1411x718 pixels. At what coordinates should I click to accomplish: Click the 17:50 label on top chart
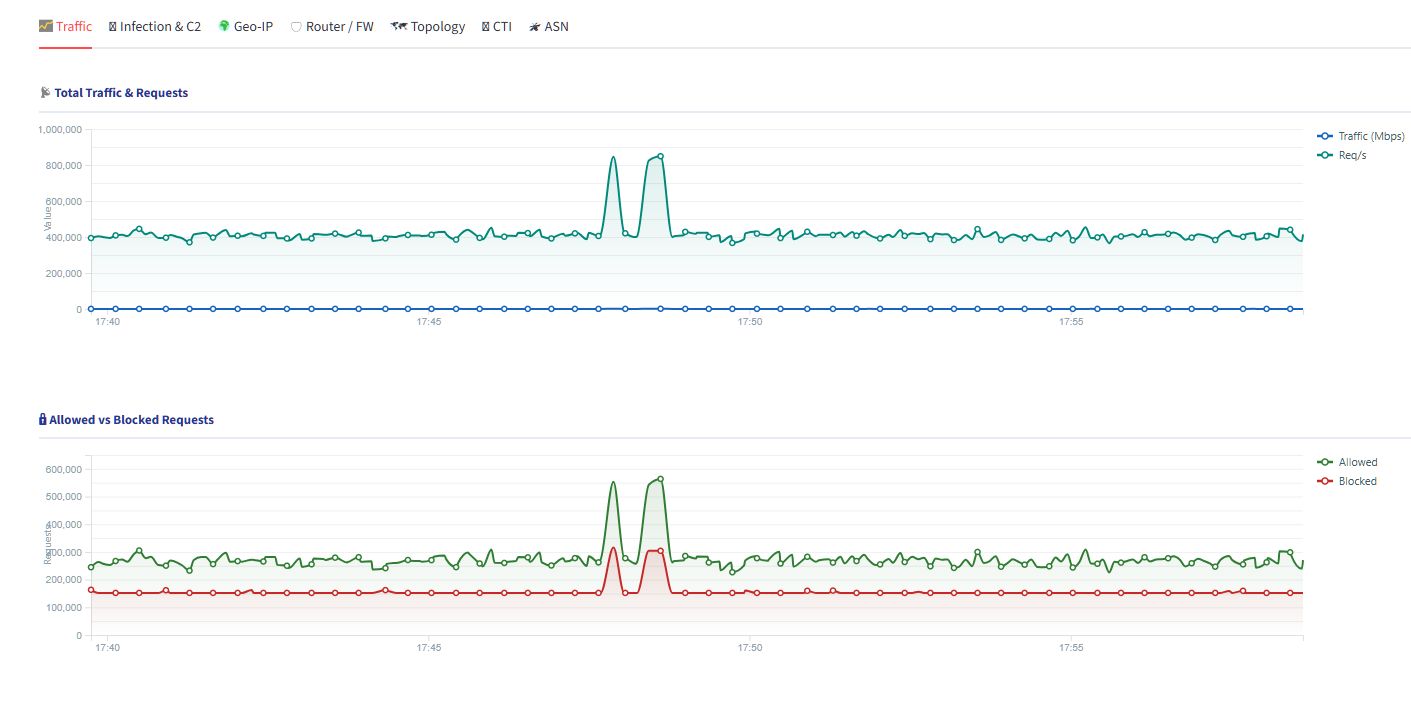pos(750,322)
